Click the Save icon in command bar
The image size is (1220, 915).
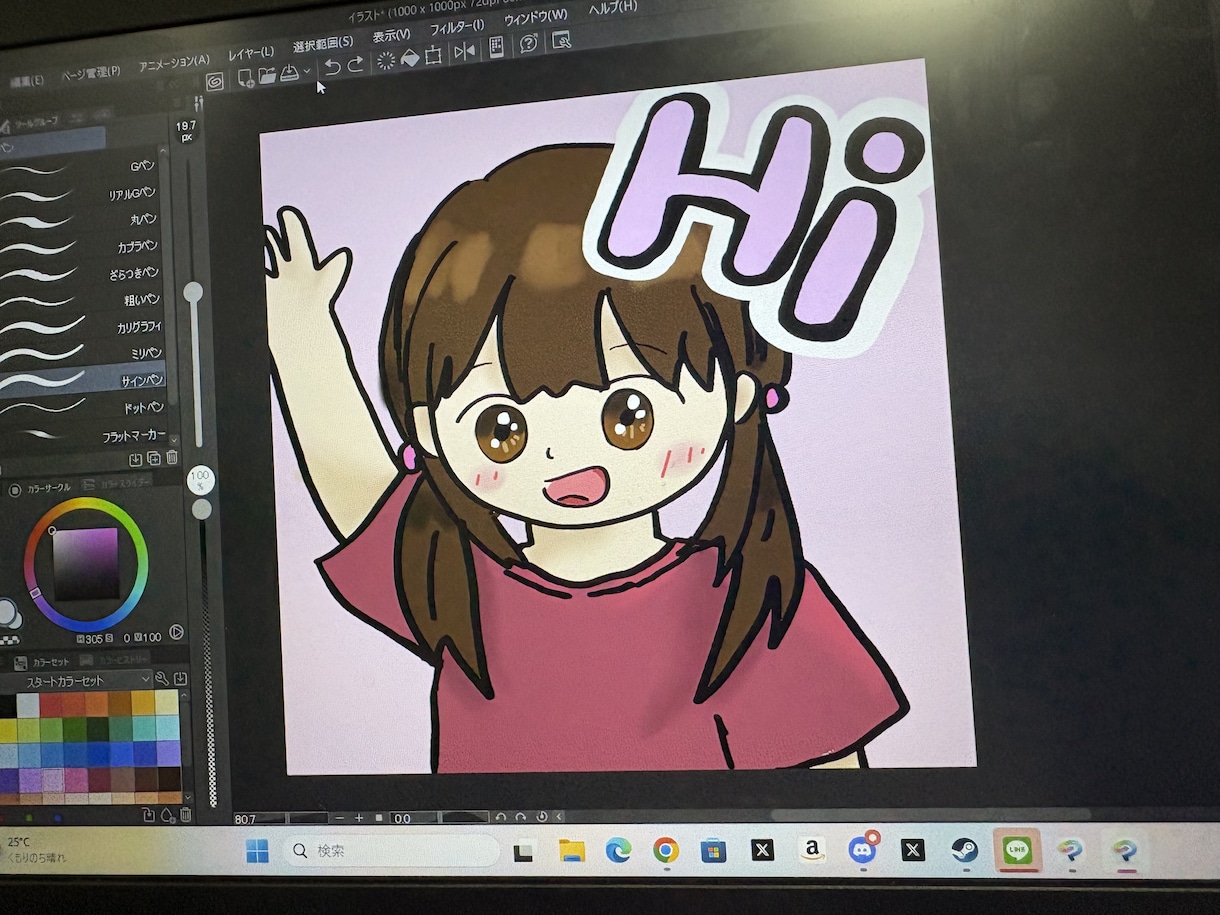(291, 73)
